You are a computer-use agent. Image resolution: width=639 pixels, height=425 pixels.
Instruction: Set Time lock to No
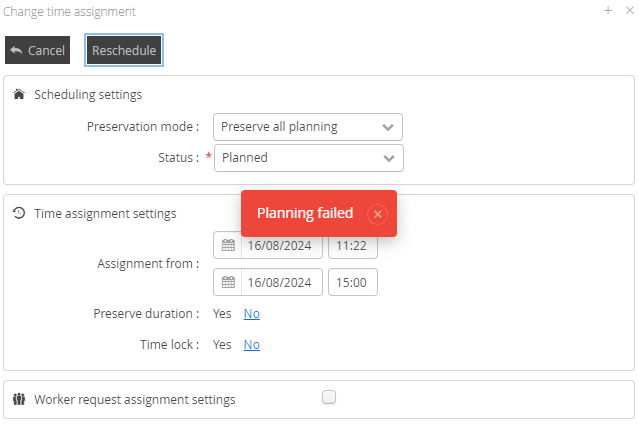(251, 345)
